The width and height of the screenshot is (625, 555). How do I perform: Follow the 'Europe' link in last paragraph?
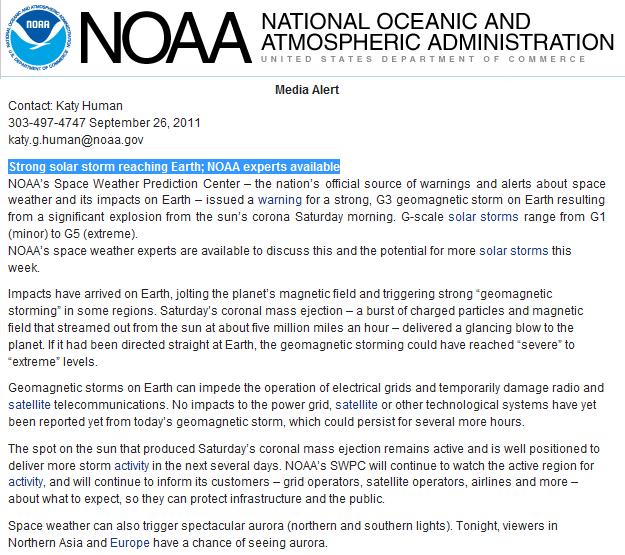[130, 543]
